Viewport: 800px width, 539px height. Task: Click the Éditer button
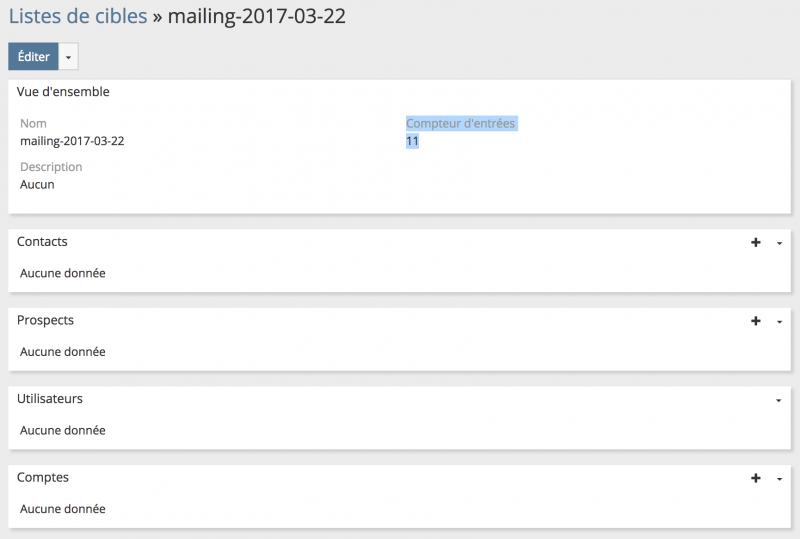(33, 57)
